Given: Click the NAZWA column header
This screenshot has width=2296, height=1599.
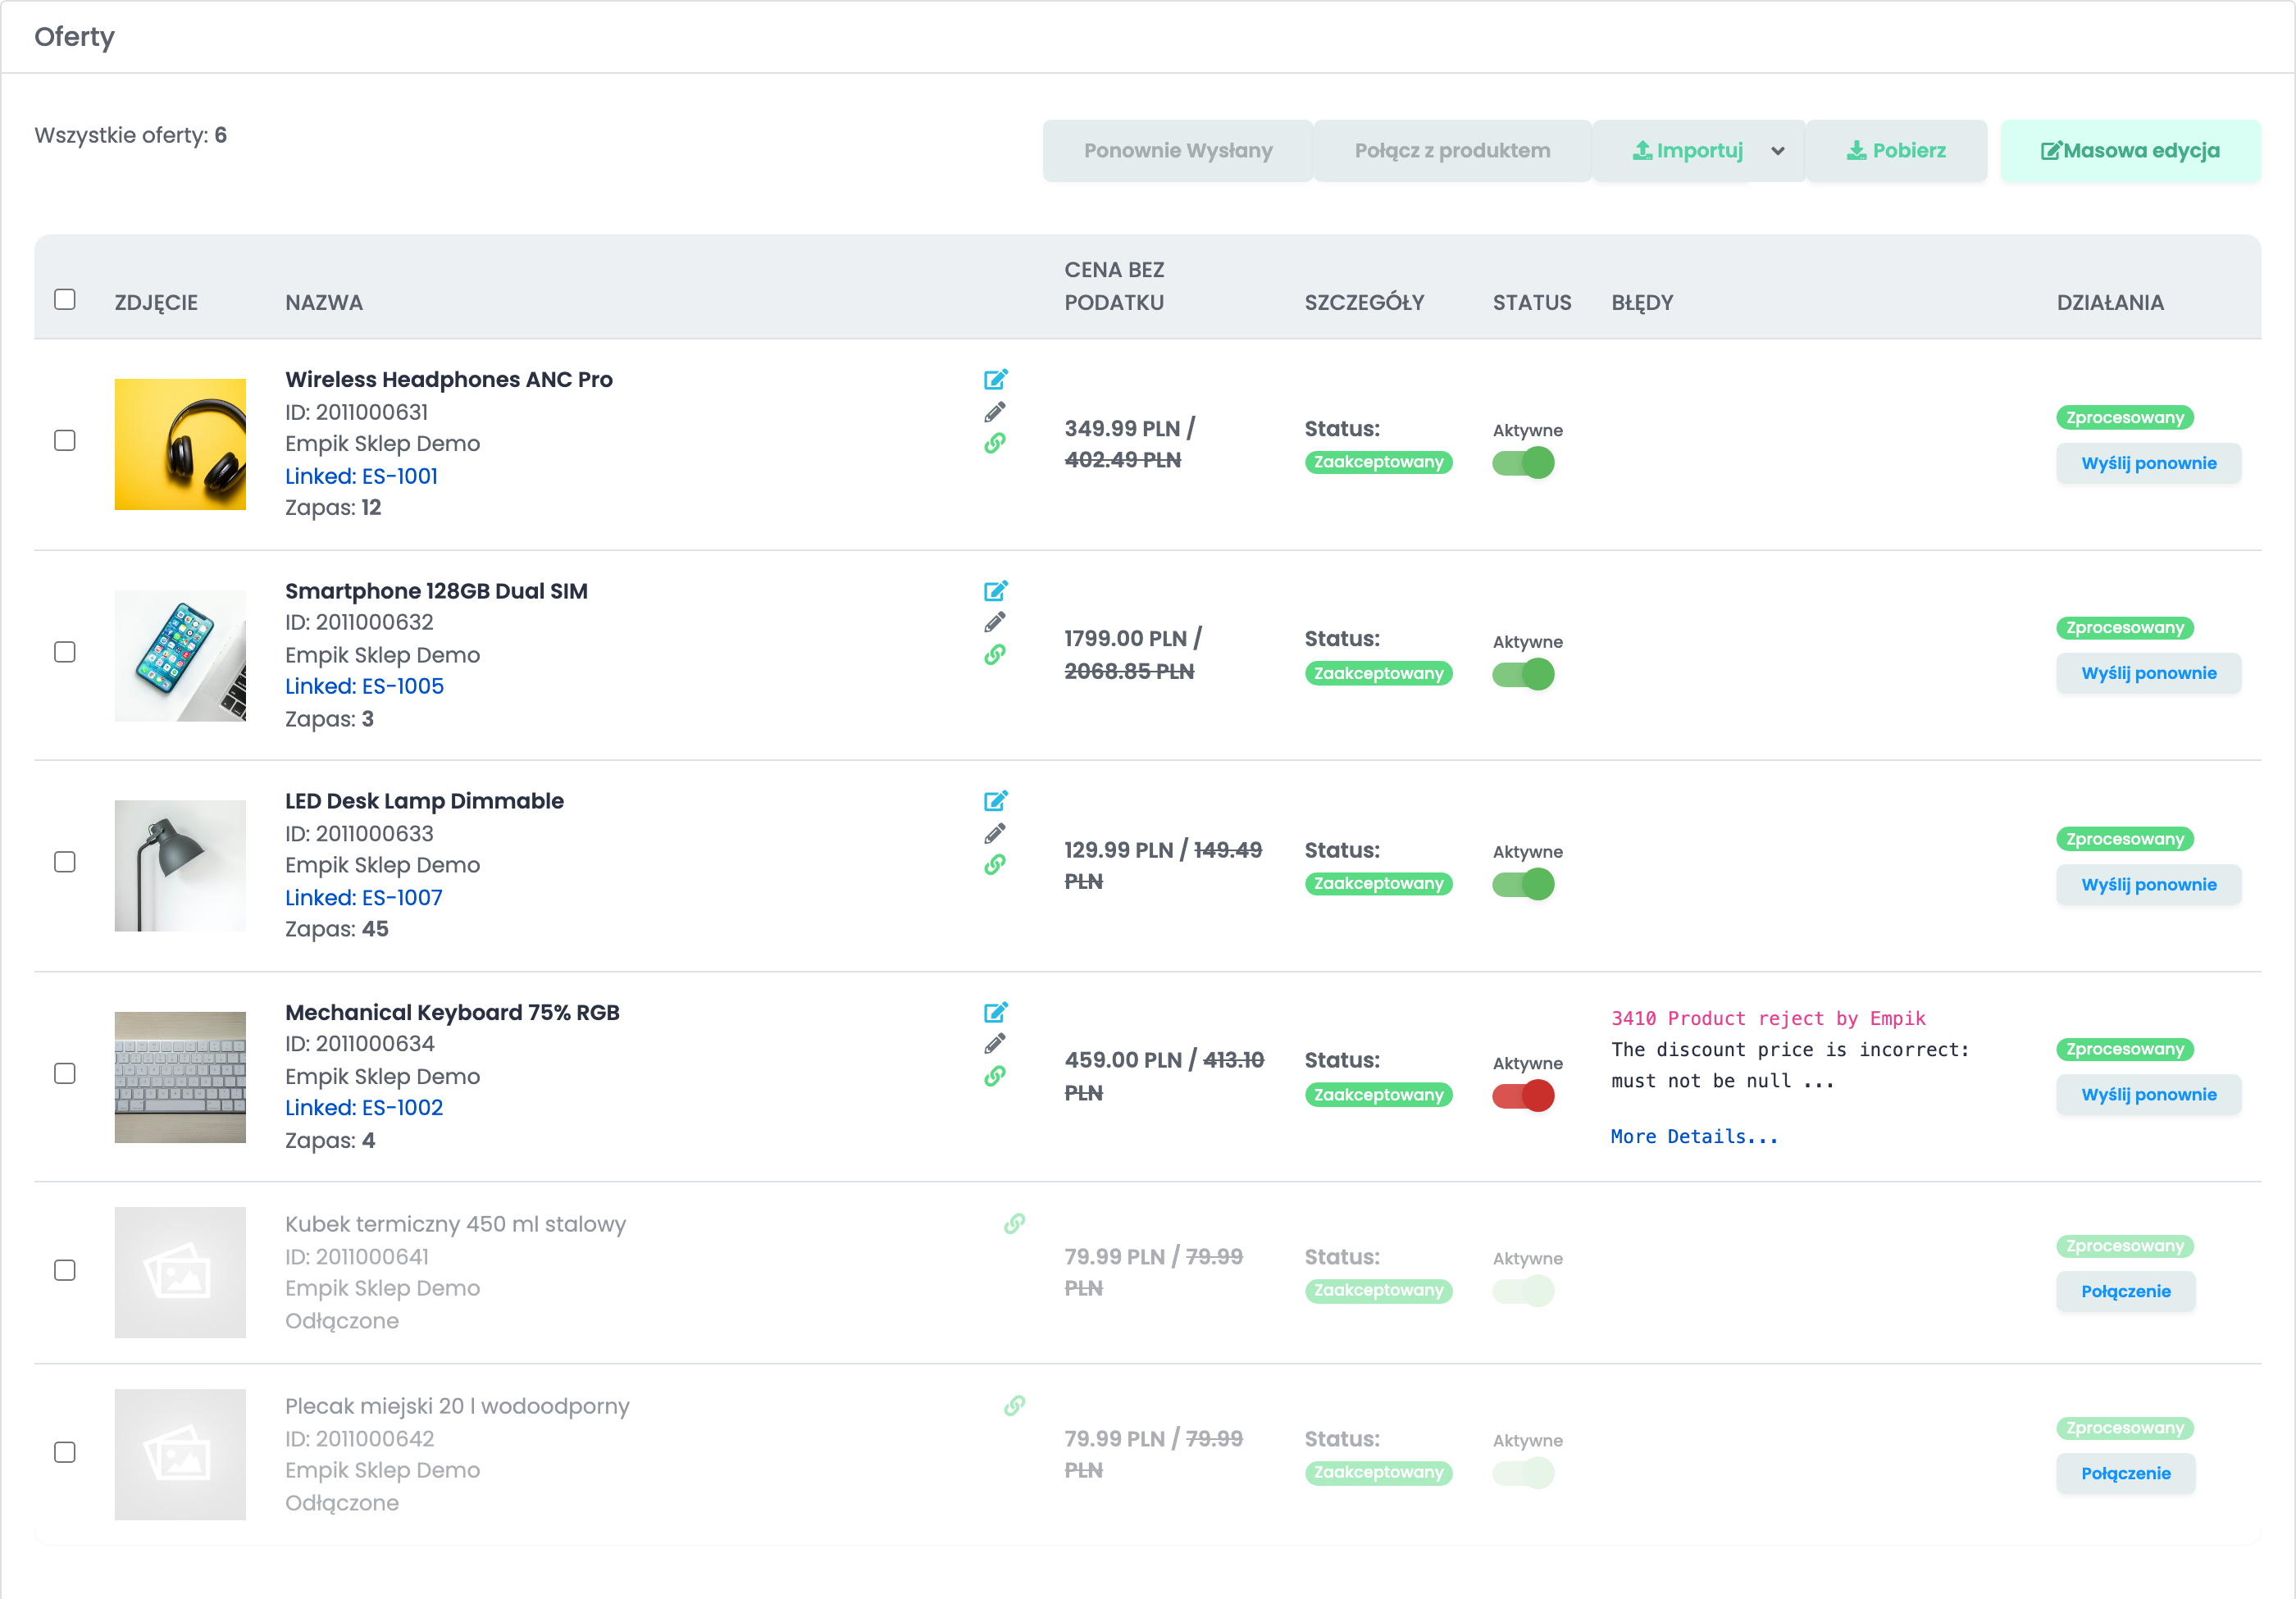Looking at the screenshot, I should (x=324, y=302).
